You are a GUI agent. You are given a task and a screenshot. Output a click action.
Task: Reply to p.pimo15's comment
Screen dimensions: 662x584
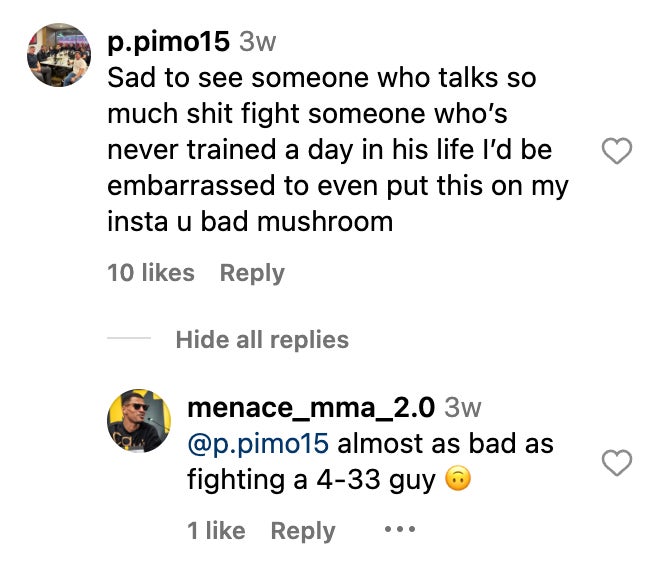point(252,273)
